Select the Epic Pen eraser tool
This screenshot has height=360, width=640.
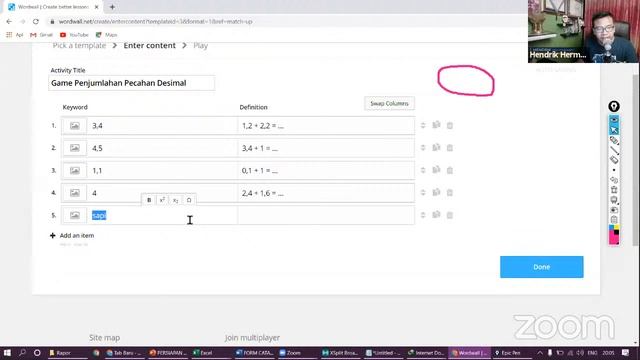[x=614, y=160]
